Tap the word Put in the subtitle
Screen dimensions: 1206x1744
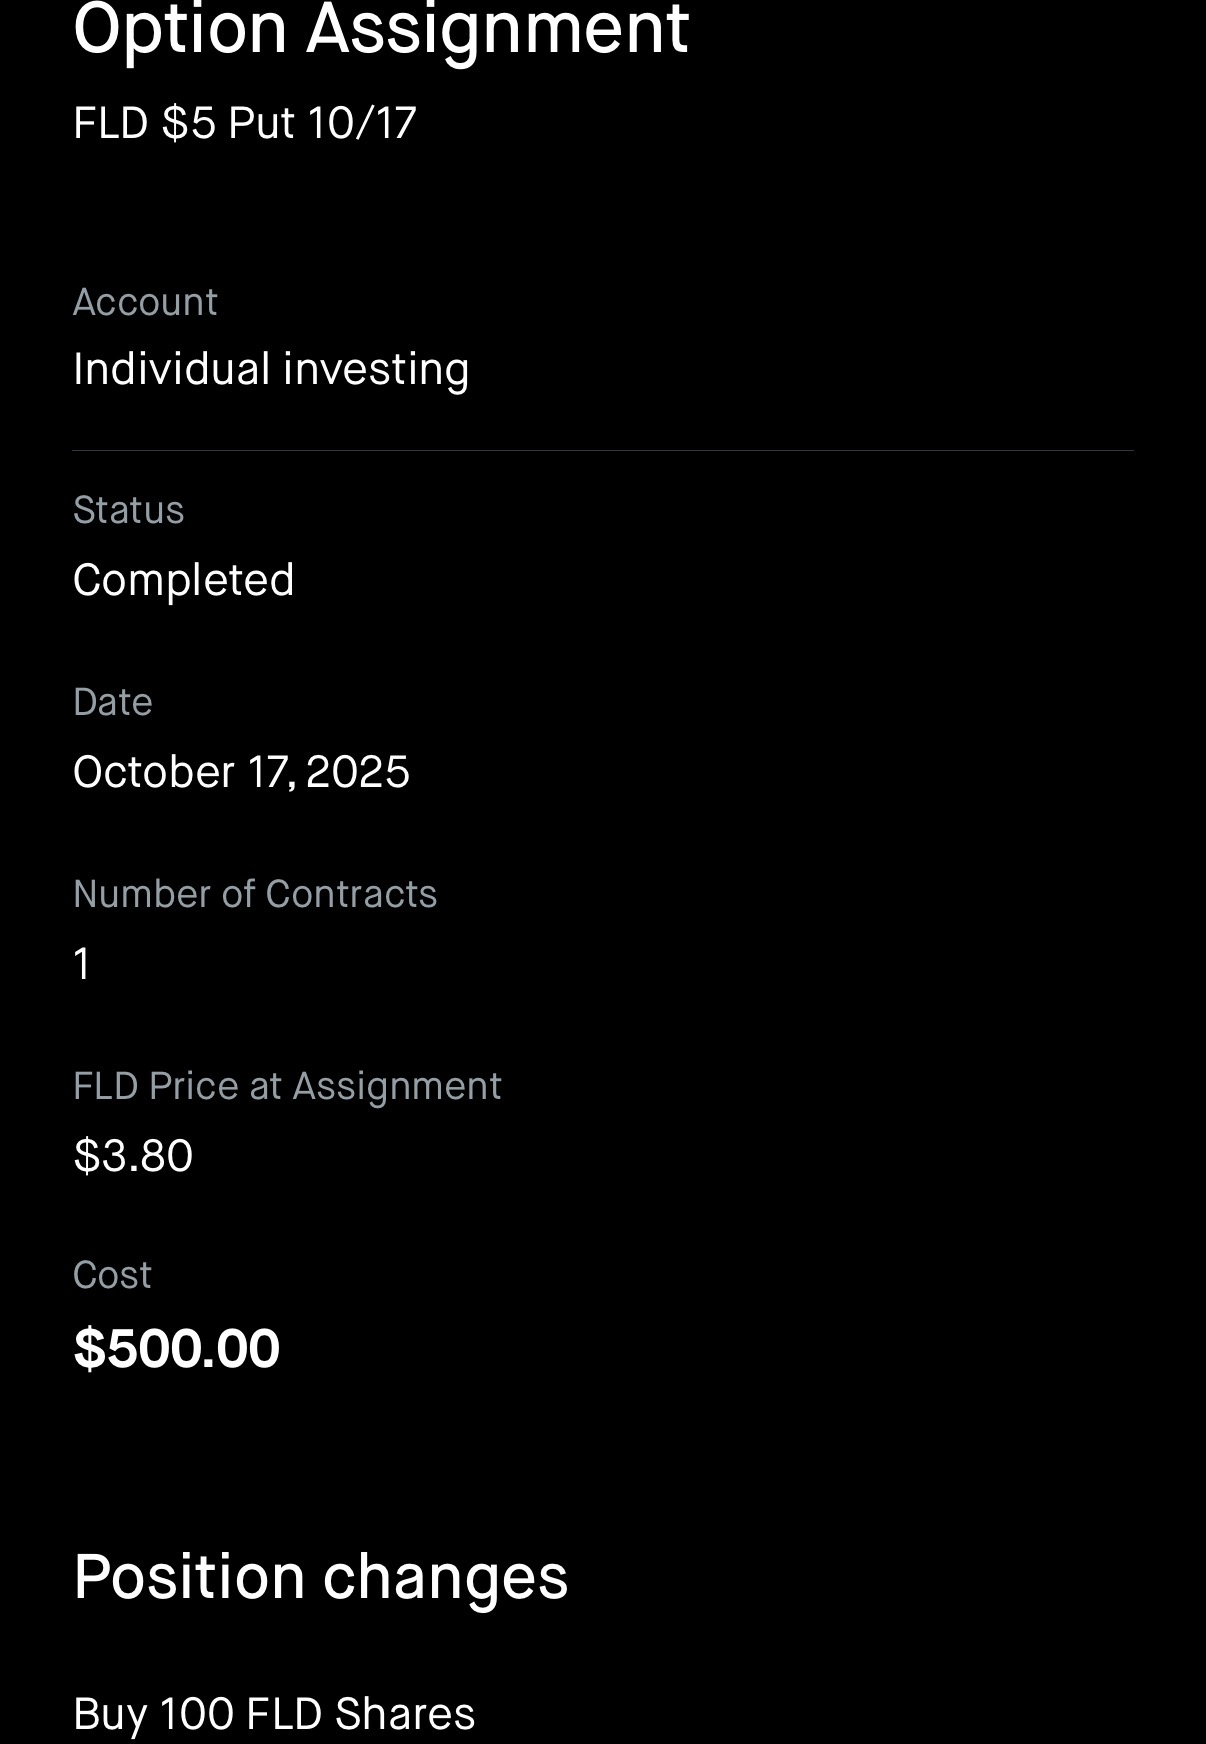click(261, 123)
